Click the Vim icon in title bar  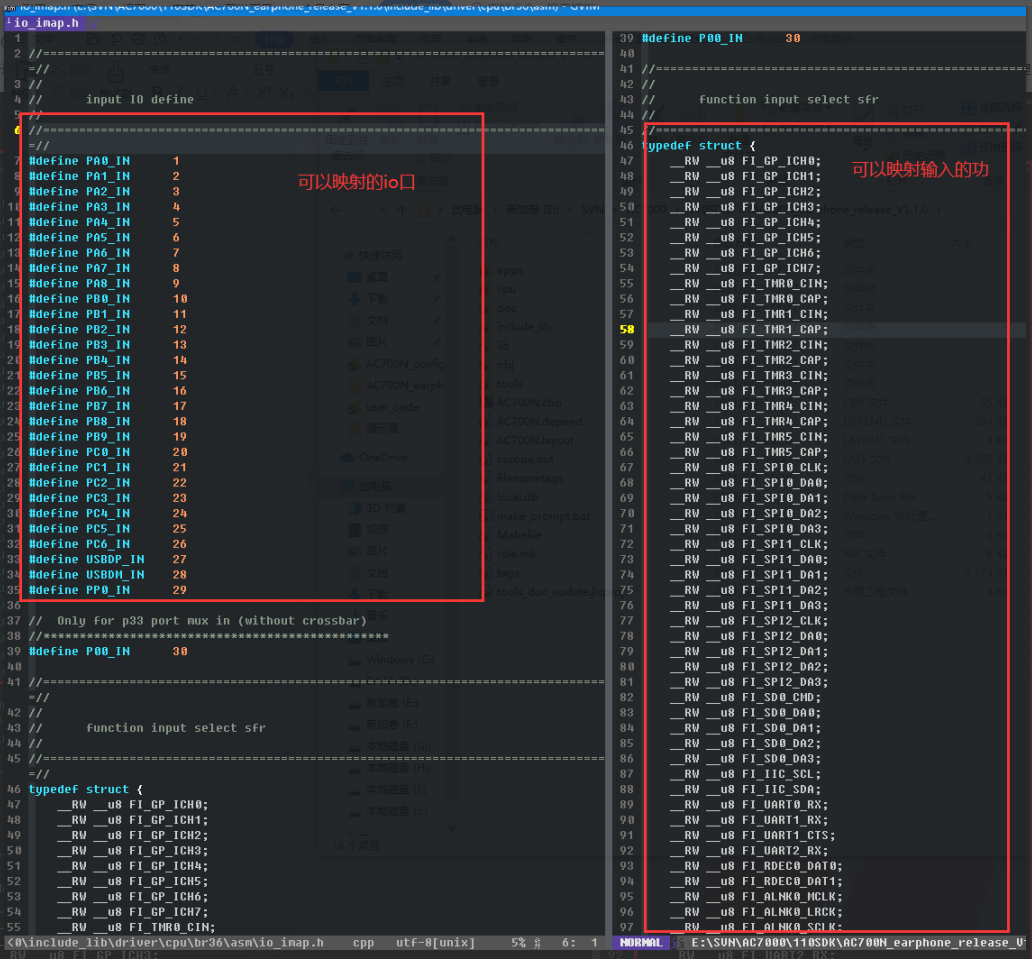(x=9, y=6)
